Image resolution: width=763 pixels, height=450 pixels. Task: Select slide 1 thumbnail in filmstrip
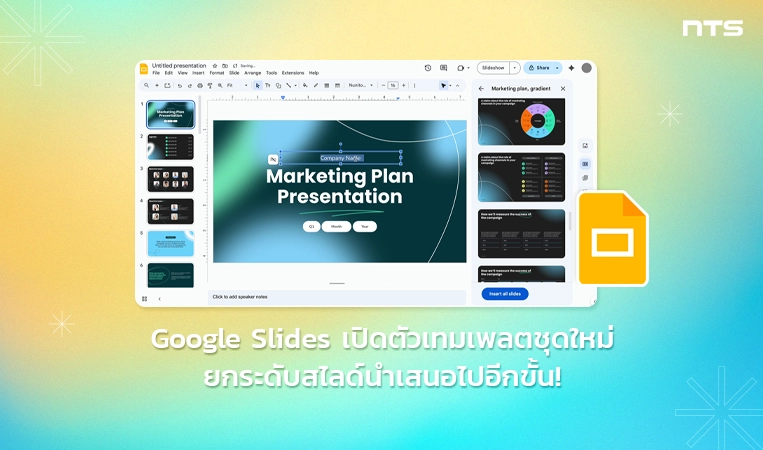tap(171, 114)
